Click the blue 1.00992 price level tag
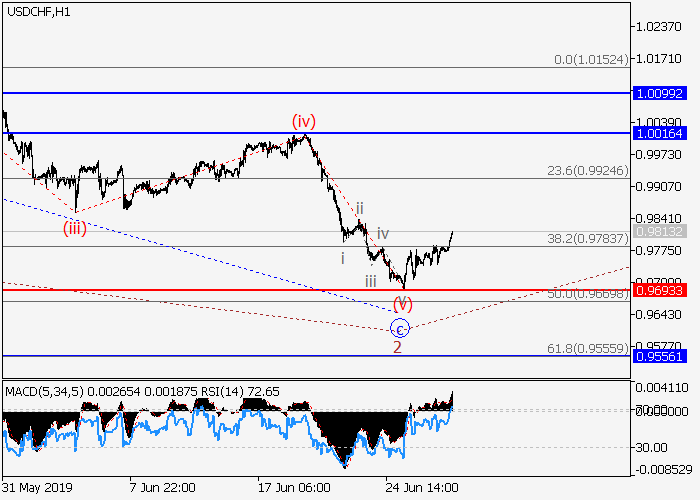 coord(659,93)
